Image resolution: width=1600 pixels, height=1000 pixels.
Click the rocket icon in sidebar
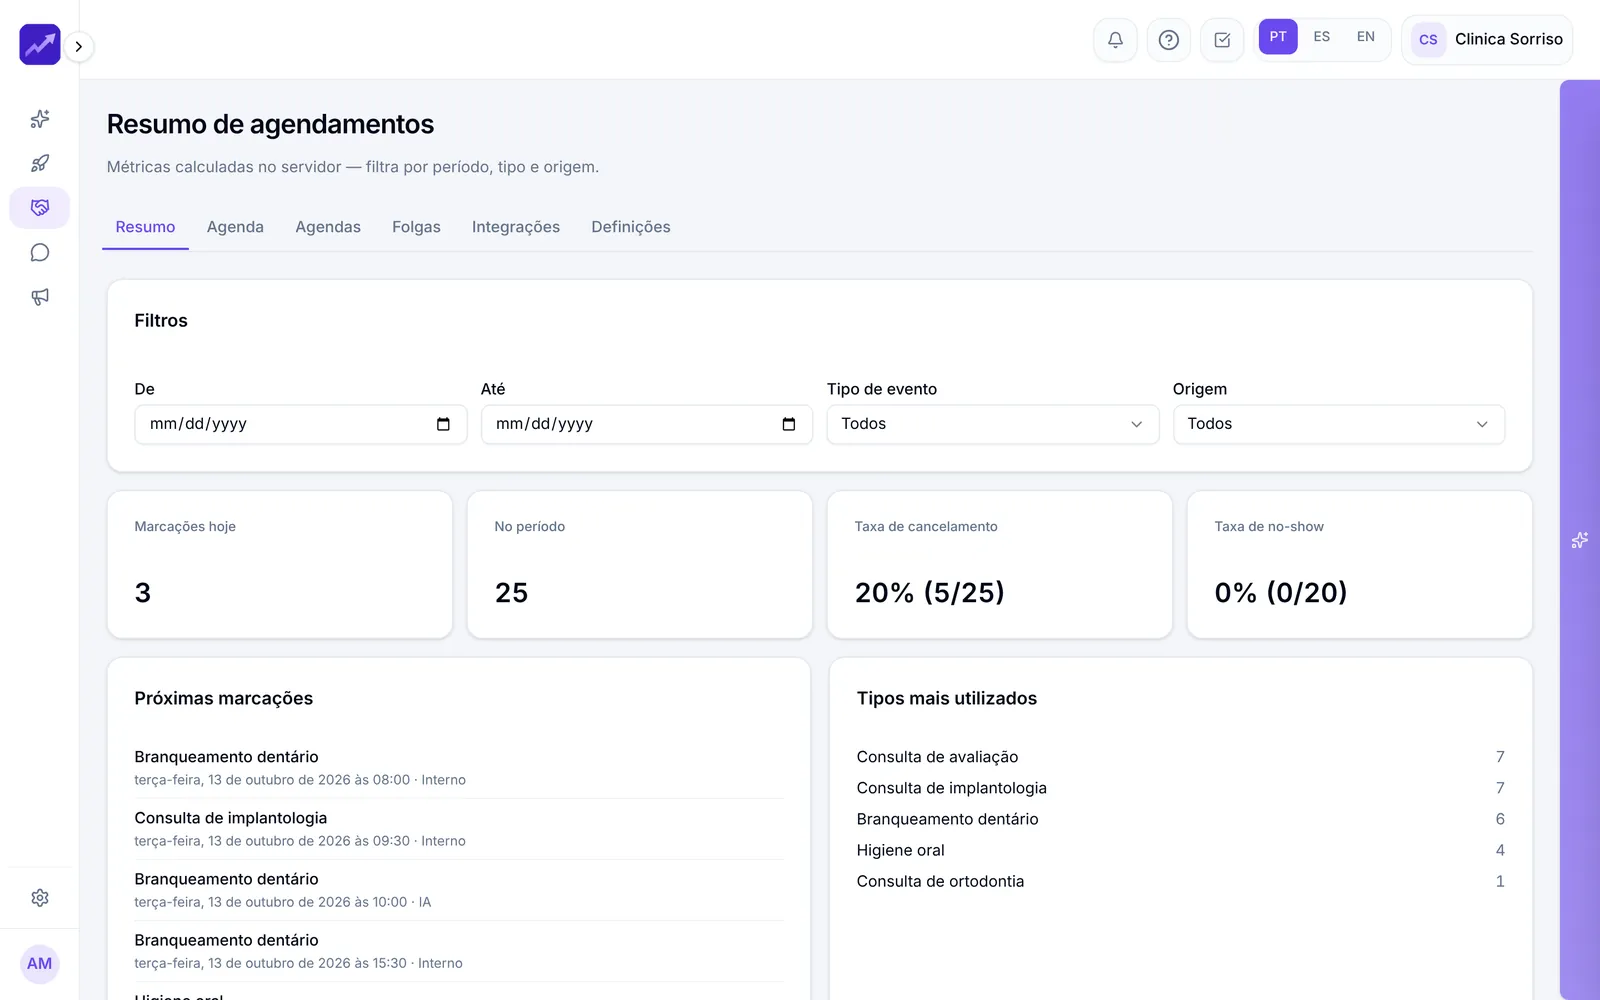(x=40, y=163)
